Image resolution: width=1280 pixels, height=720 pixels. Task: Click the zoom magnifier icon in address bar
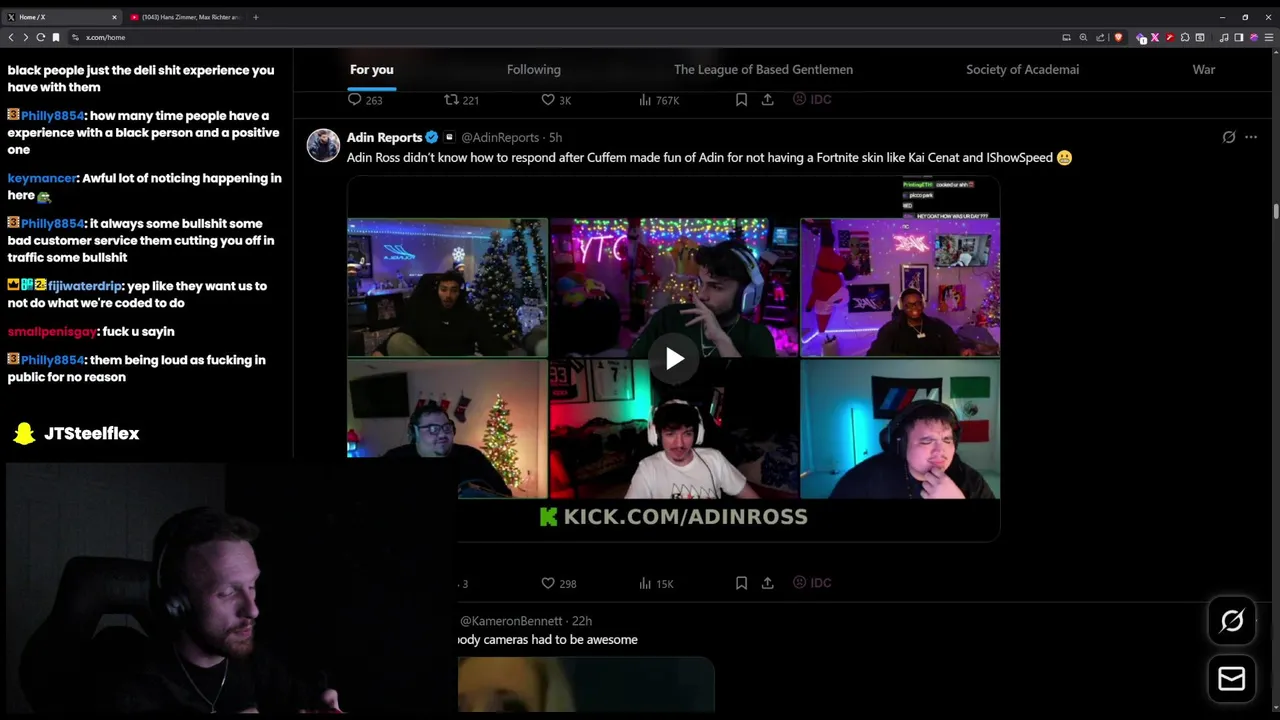pyautogui.click(x=1083, y=37)
